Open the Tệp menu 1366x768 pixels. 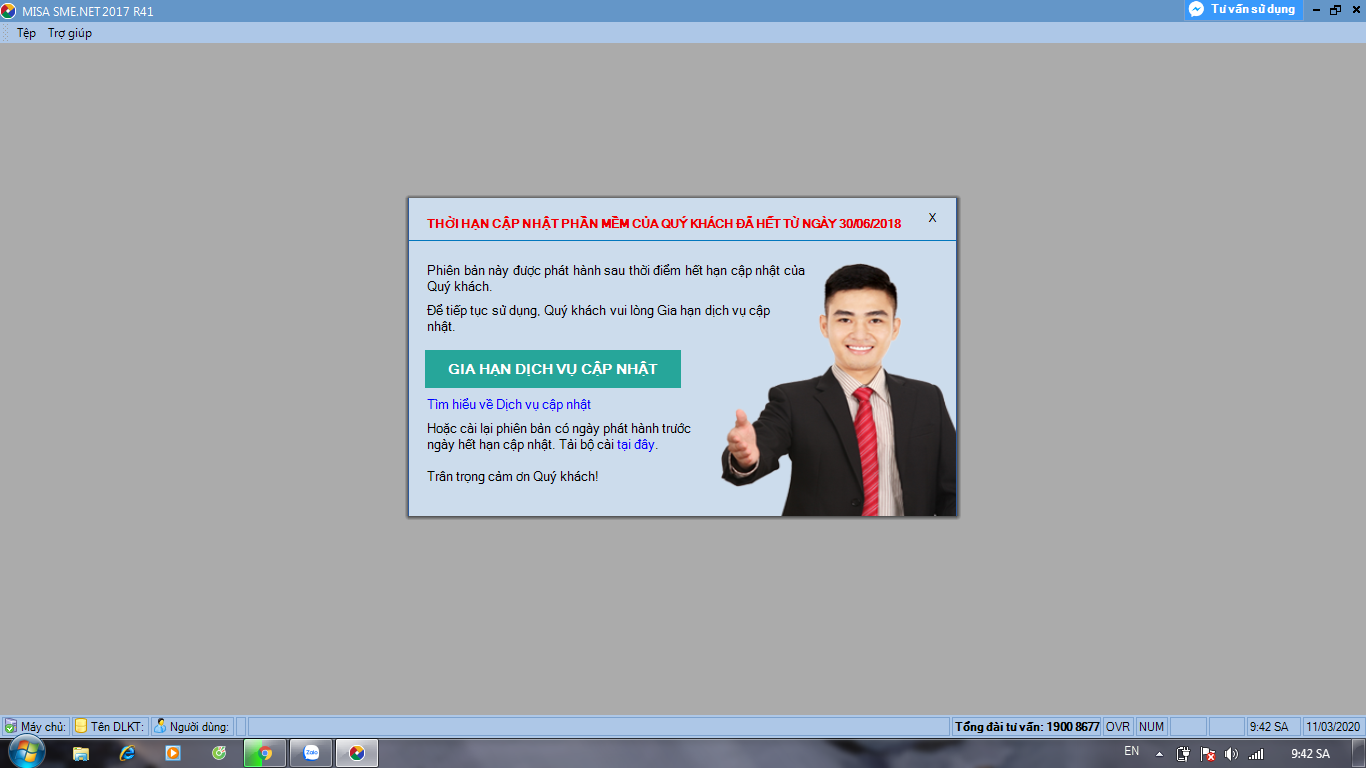26,33
